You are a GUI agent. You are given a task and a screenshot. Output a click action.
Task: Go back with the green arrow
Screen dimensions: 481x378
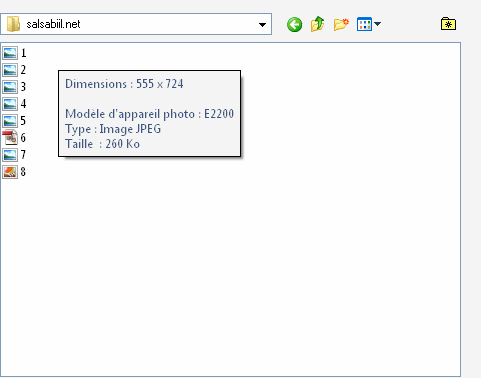[x=294, y=24]
